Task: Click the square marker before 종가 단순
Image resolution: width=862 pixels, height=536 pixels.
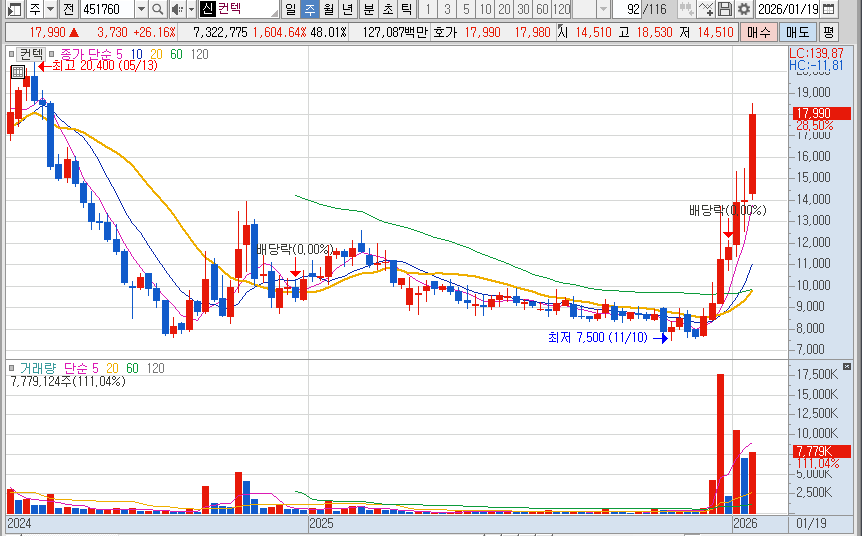Action: click(52, 54)
